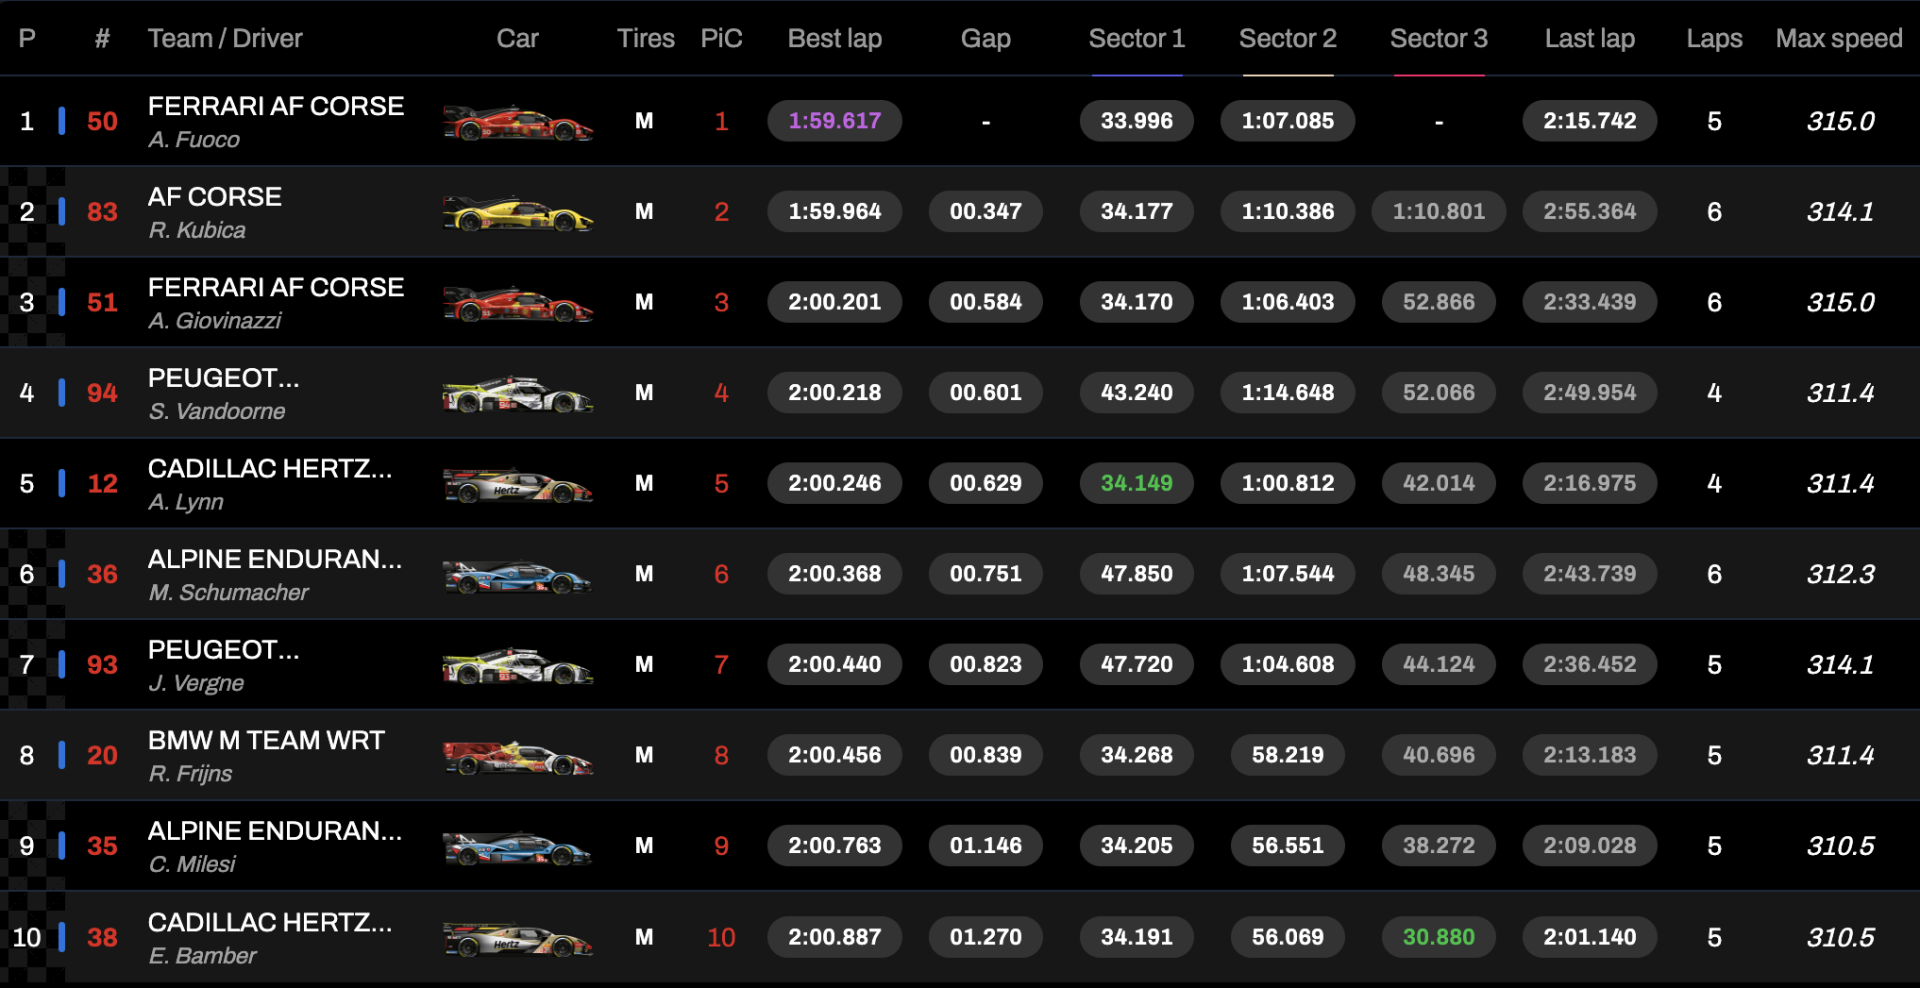Screen dimensions: 1920x988
Task: Click car number 83
Action: pyautogui.click(x=102, y=212)
